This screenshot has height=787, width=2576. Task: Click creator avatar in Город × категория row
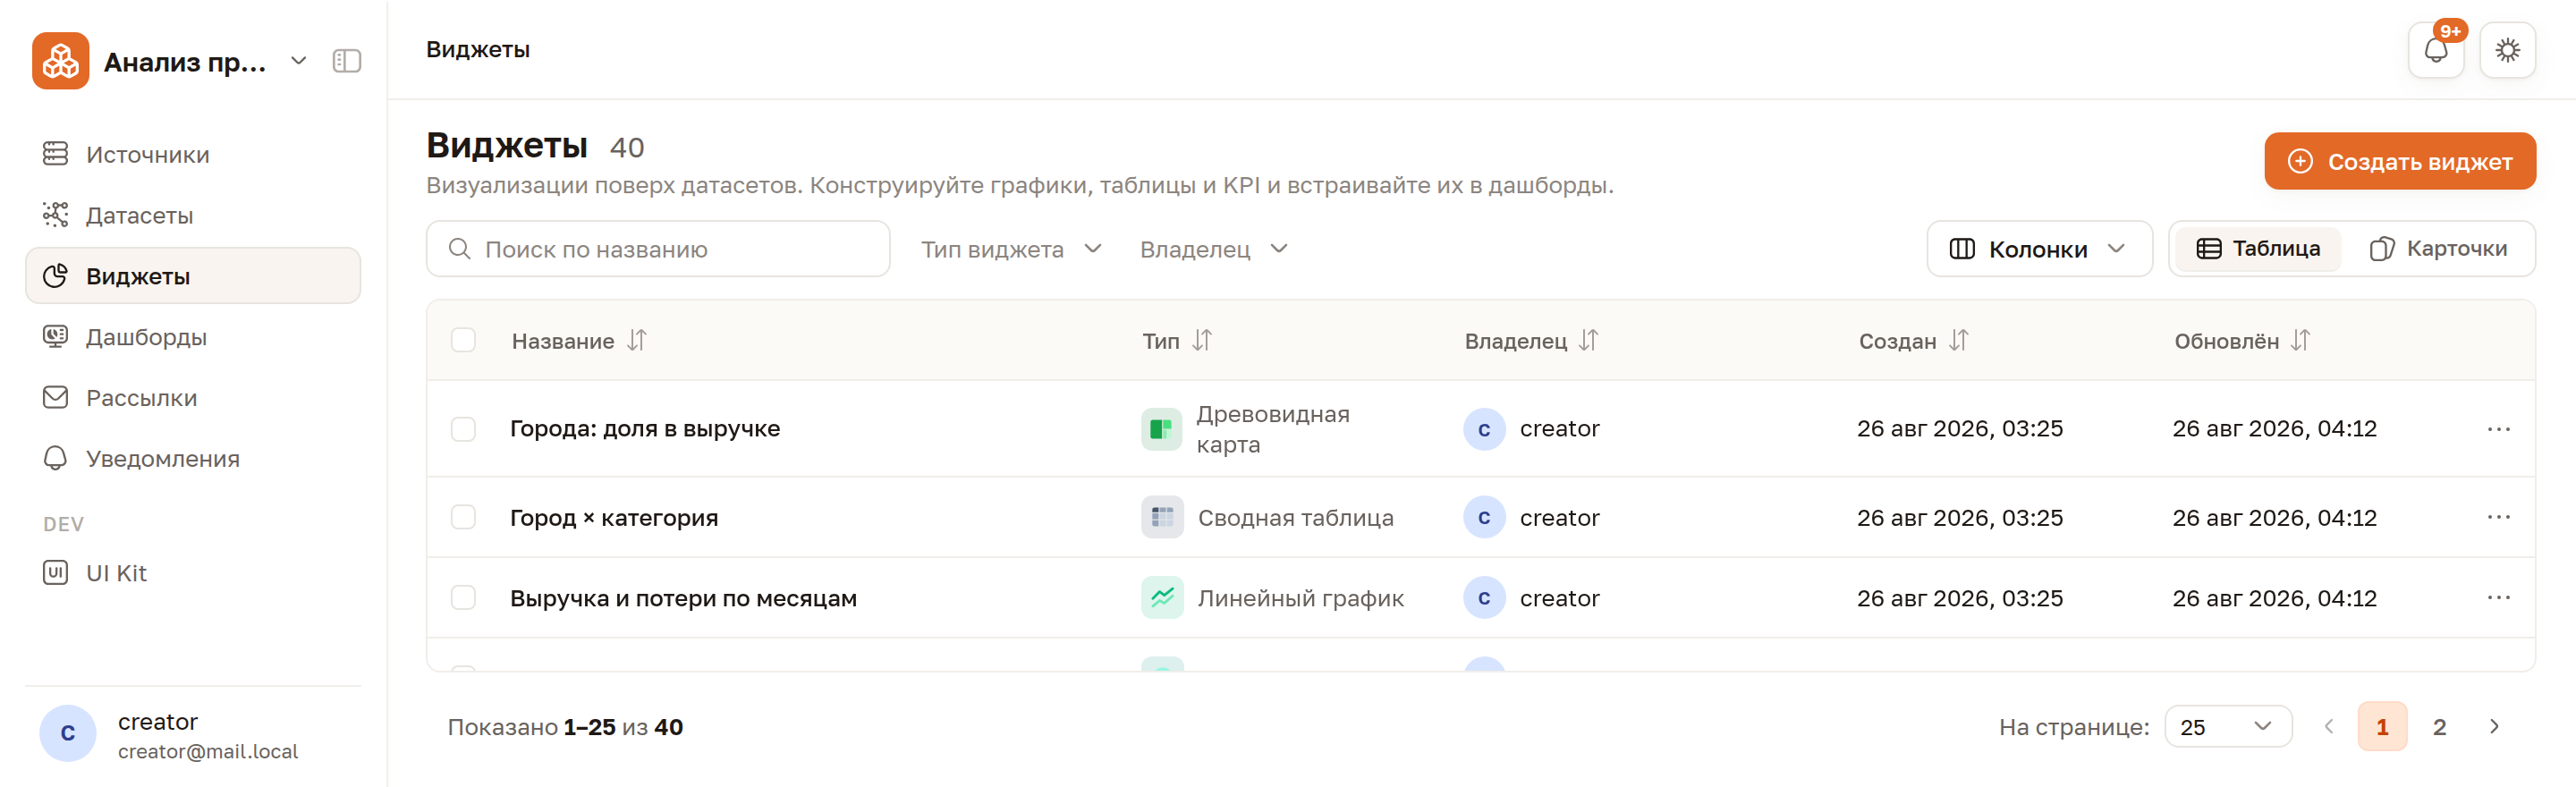[1484, 517]
